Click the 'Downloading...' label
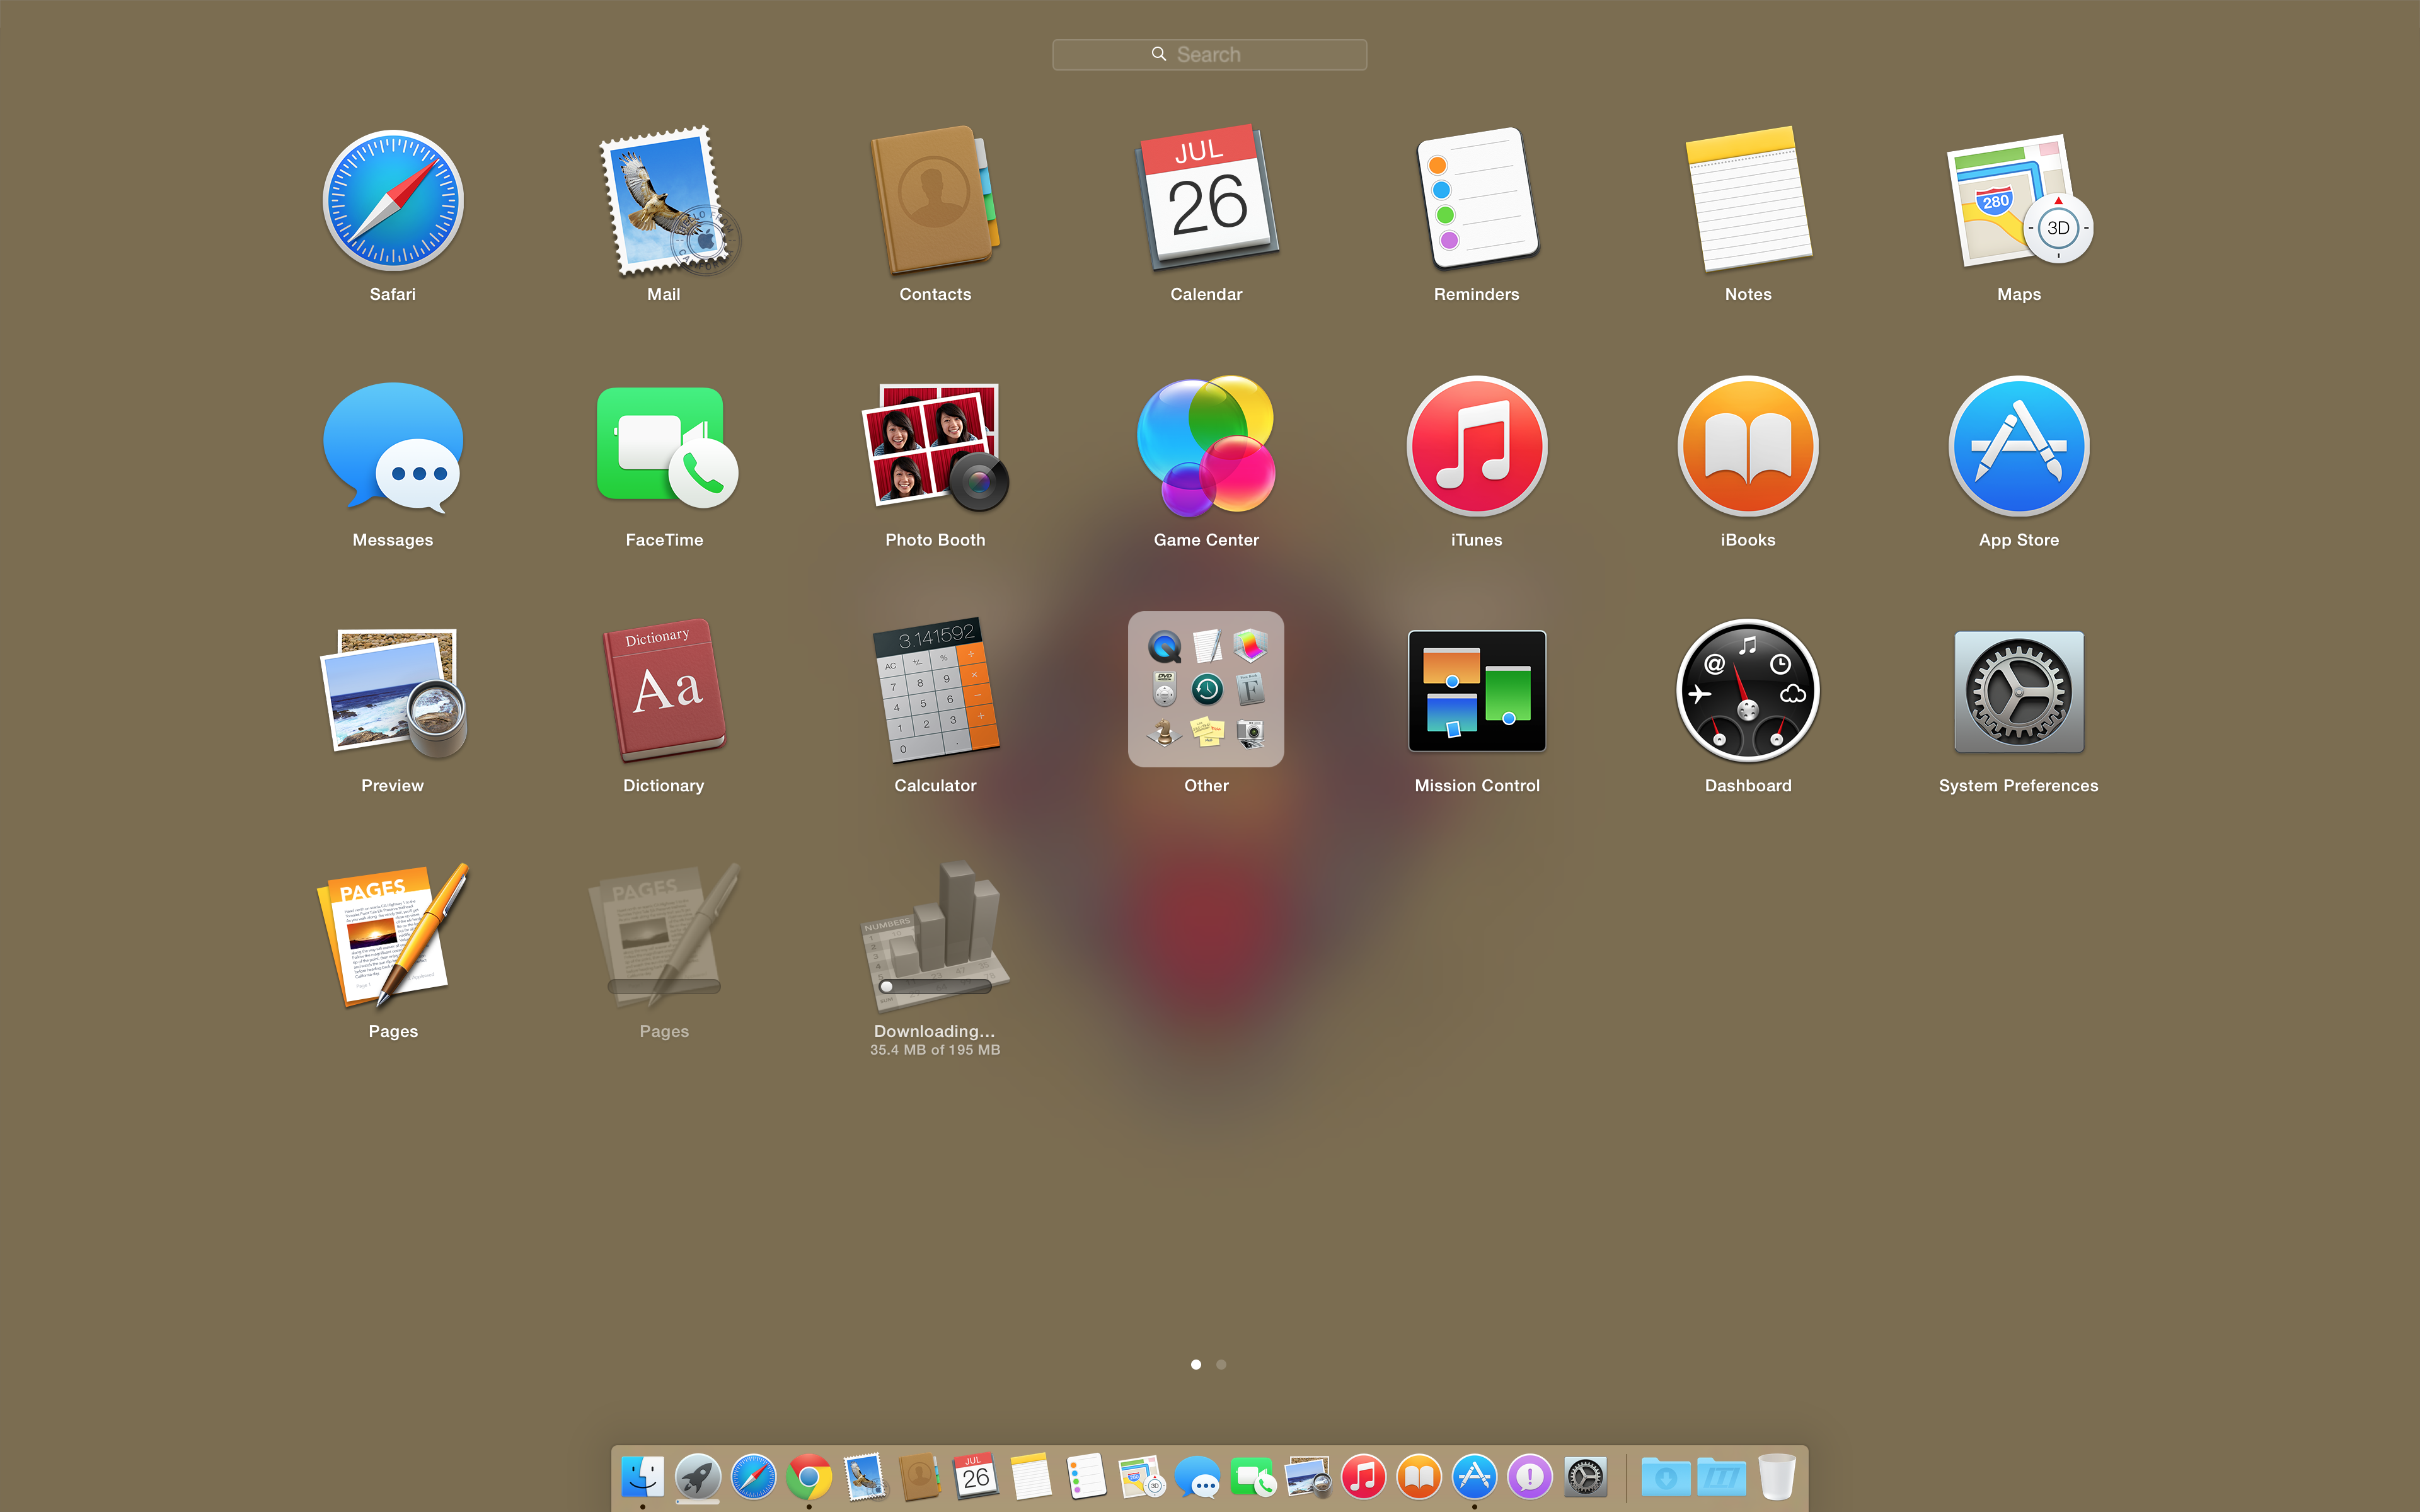 [x=935, y=1031]
